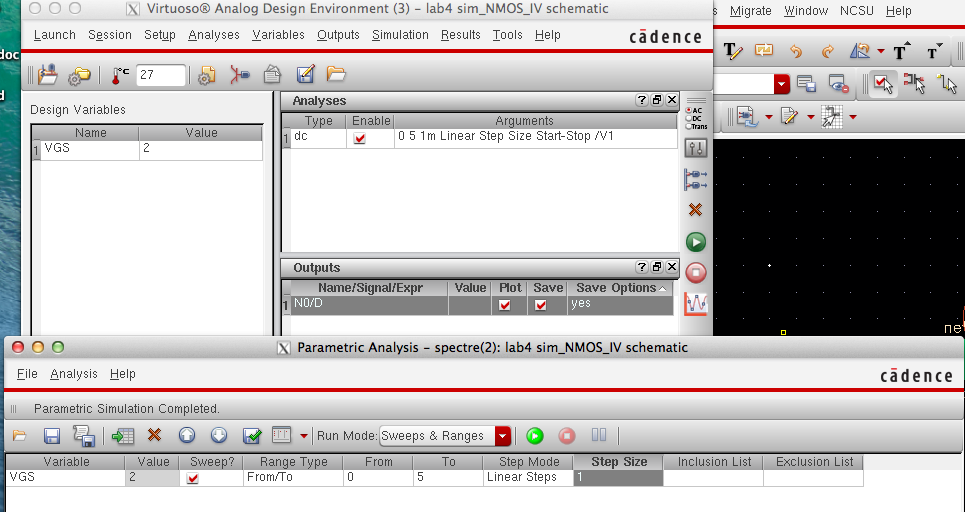Click the green arrow add-row table icon
965x512 pixels.
(122, 436)
